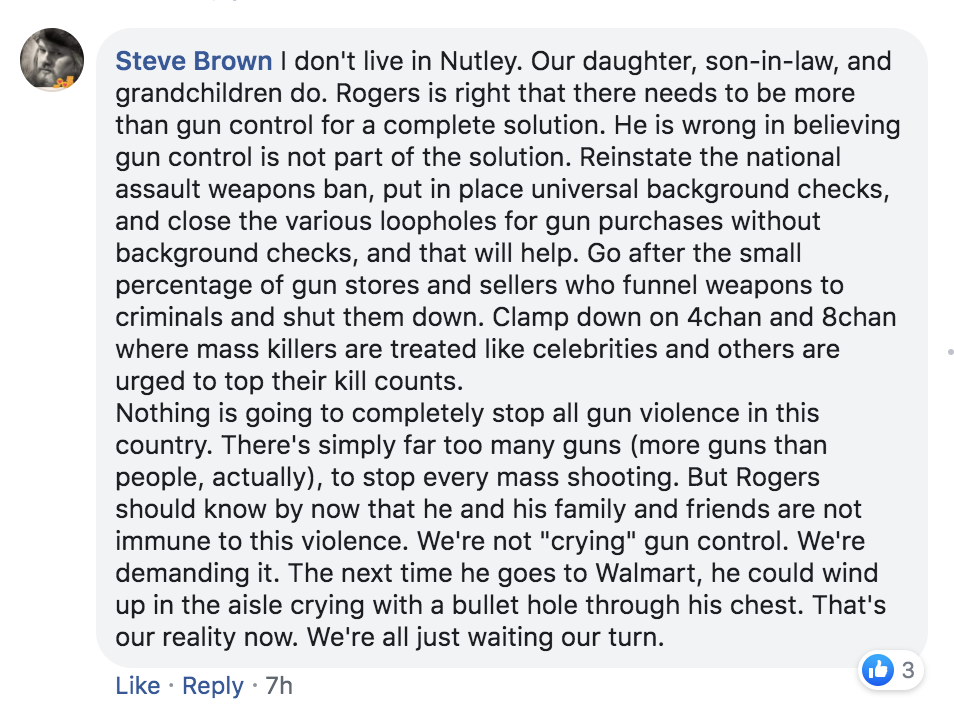Click Steve Brown's profile picture
Image resolution: width=954 pixels, height=714 pixels.
52,59
